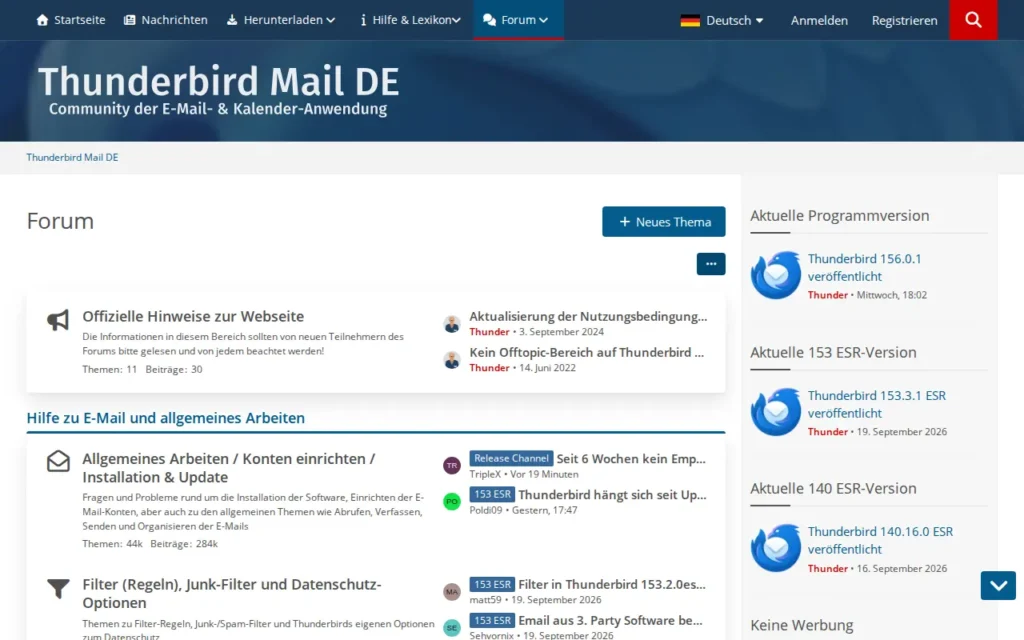Click the speech bubbles icon beside Forum

(x=489, y=20)
